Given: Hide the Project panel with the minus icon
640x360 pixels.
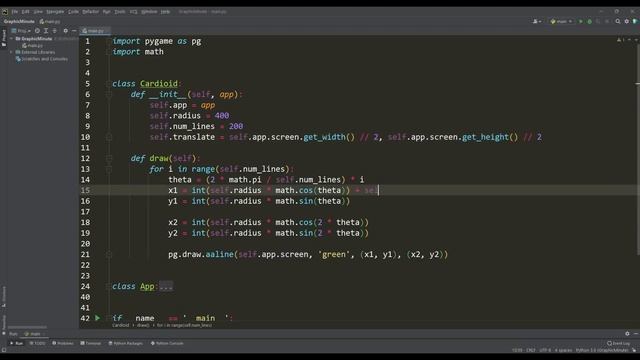Looking at the screenshot, I should (74, 31).
